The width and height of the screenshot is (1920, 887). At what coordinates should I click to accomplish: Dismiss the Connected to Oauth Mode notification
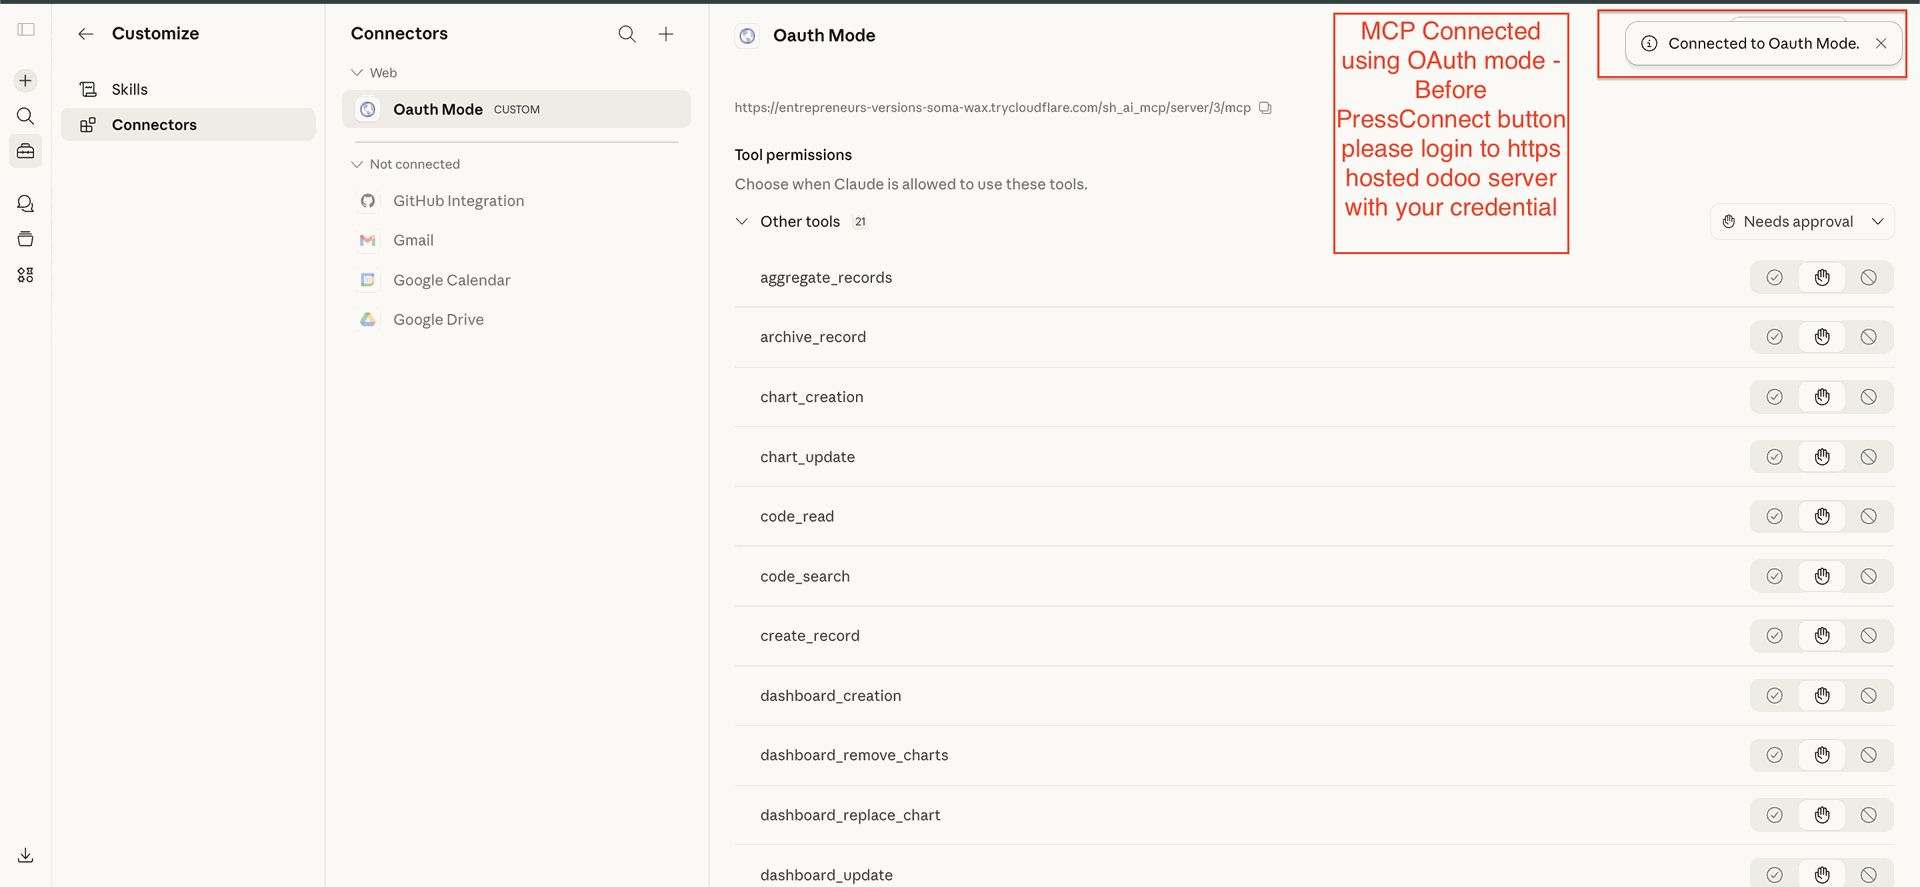coord(1881,43)
